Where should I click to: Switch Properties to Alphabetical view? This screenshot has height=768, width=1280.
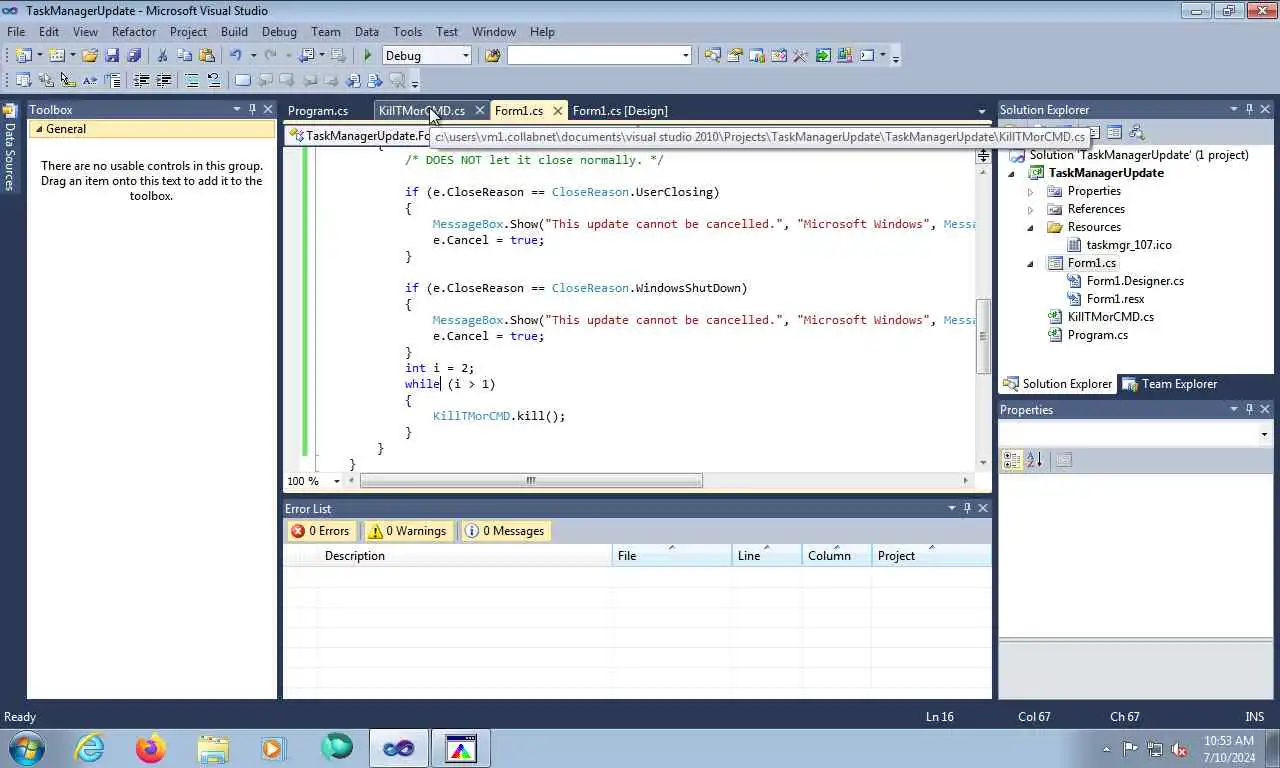pos(1034,460)
